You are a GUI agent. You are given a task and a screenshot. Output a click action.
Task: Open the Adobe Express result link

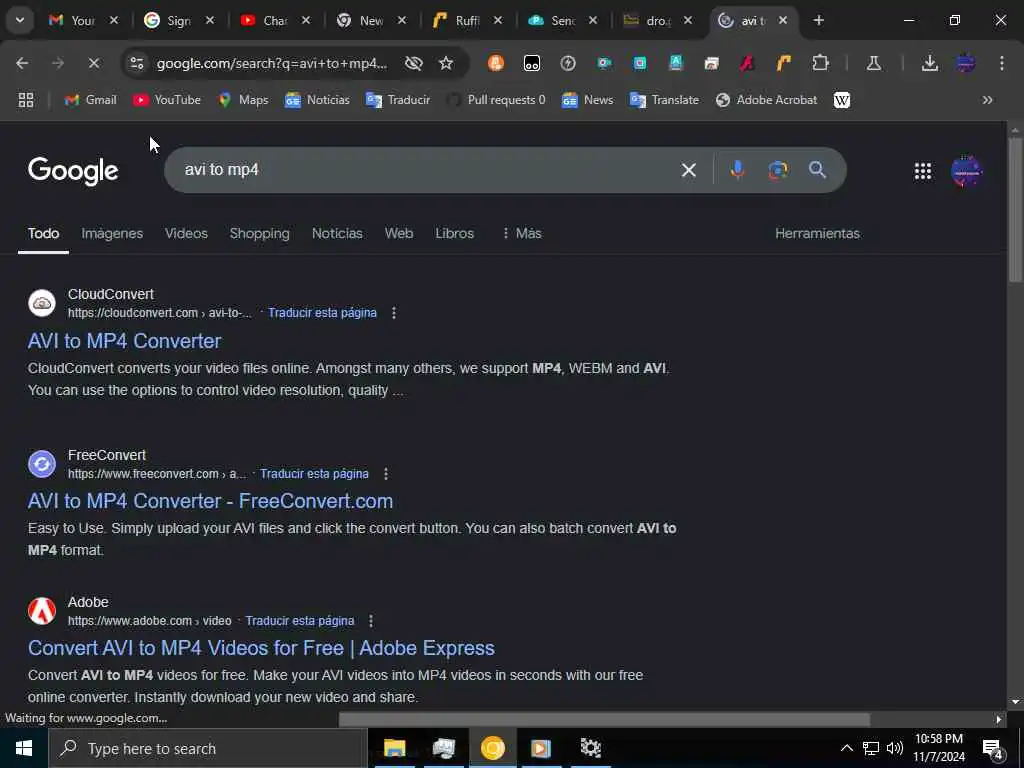point(261,648)
